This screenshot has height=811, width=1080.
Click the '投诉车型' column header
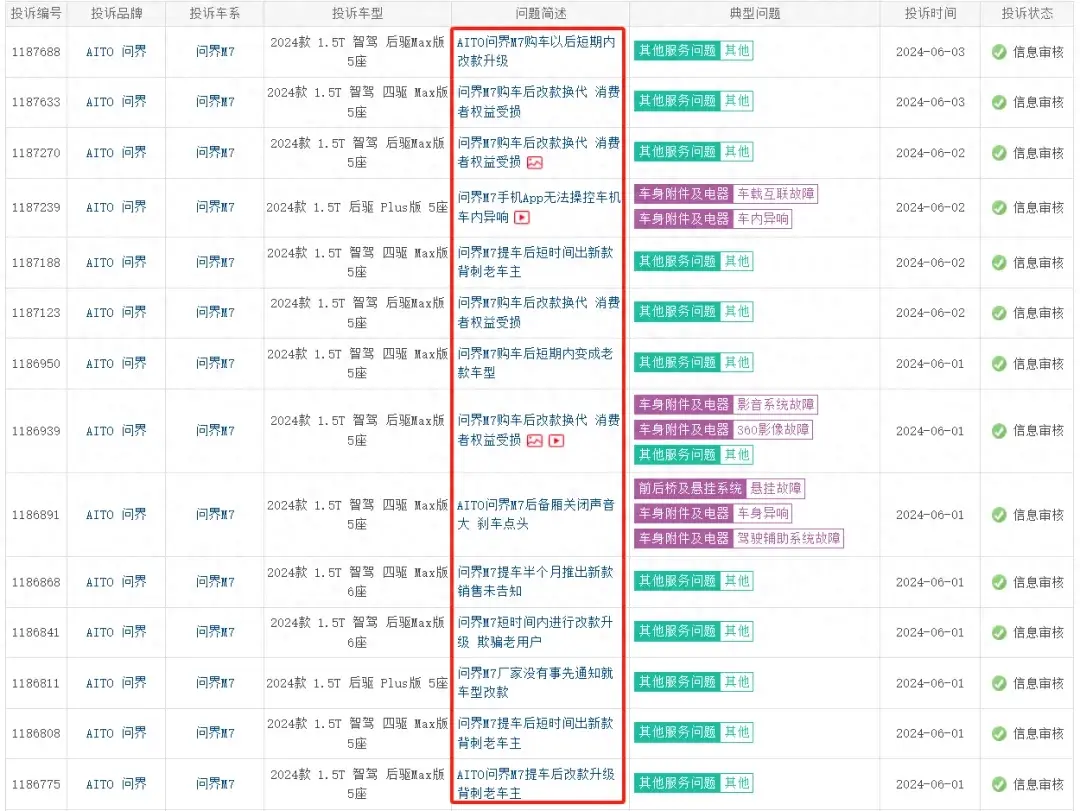[357, 13]
